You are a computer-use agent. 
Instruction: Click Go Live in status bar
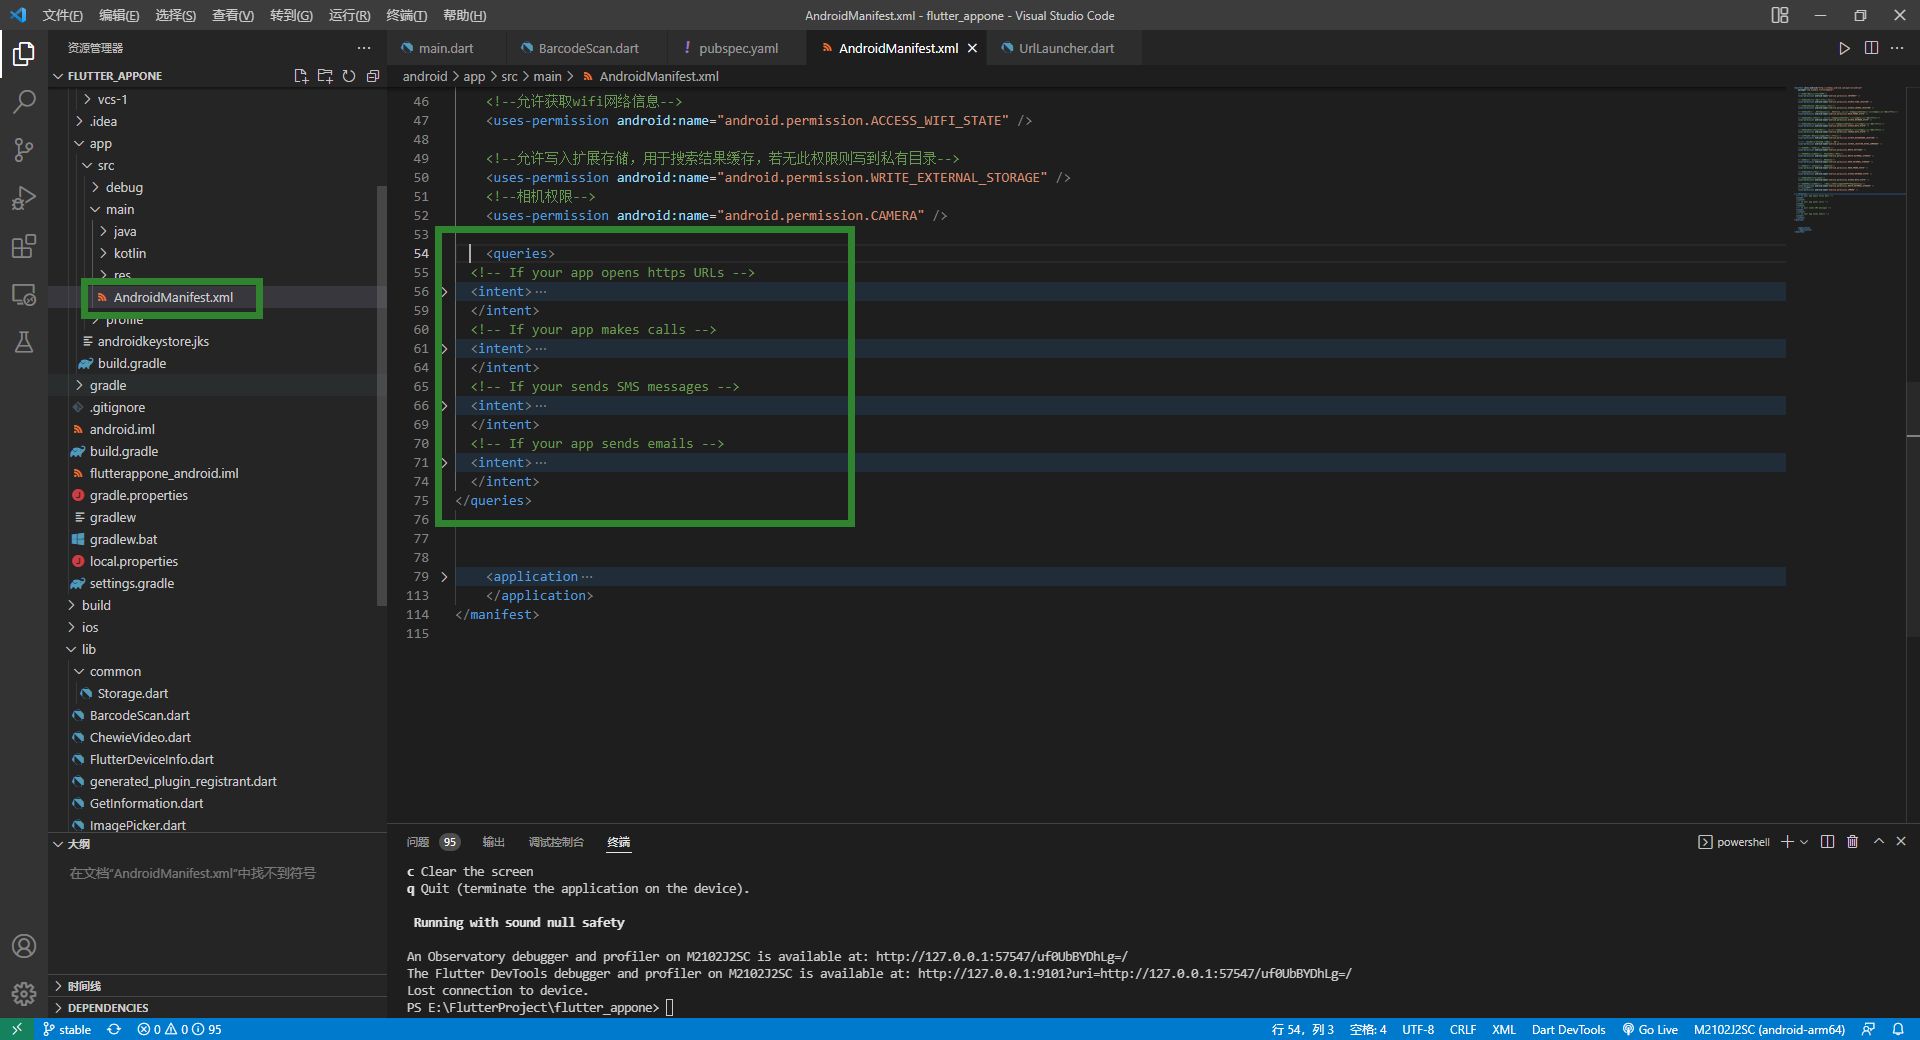click(x=1650, y=1029)
